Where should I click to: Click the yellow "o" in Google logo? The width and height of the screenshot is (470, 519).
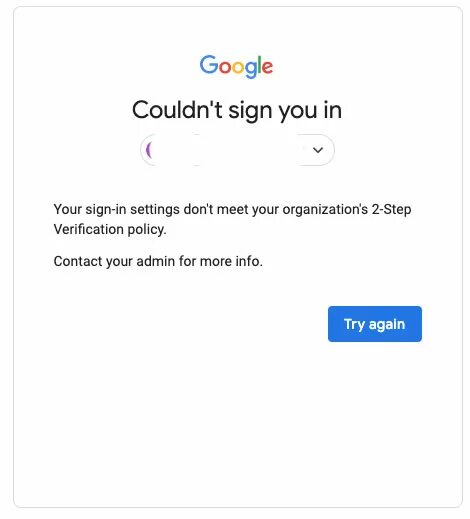[239, 67]
